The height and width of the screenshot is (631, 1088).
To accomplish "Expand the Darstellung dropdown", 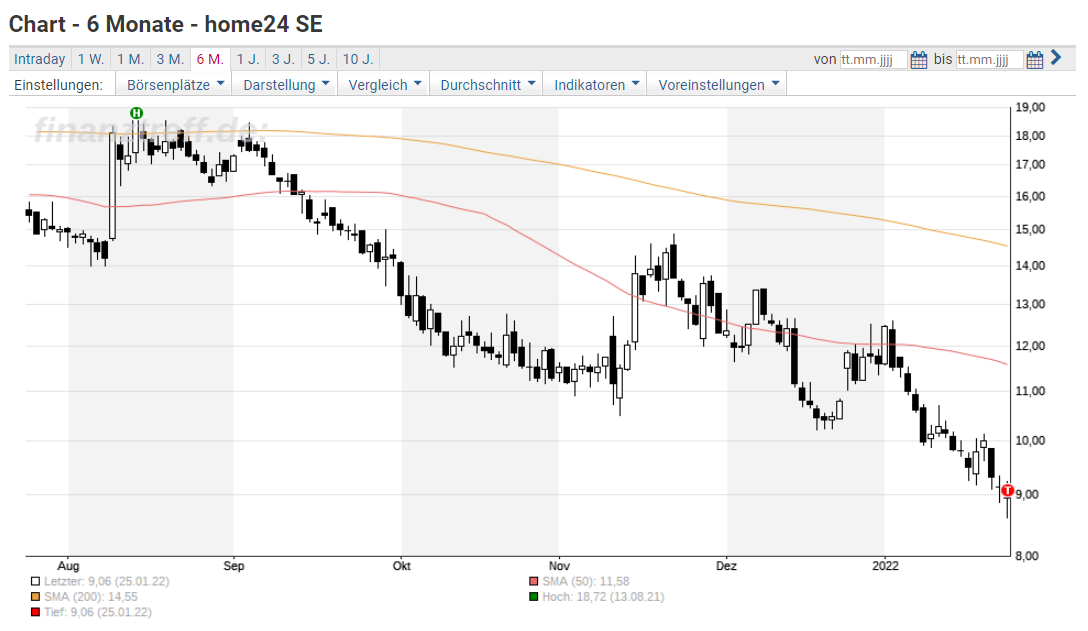I will click(285, 85).
